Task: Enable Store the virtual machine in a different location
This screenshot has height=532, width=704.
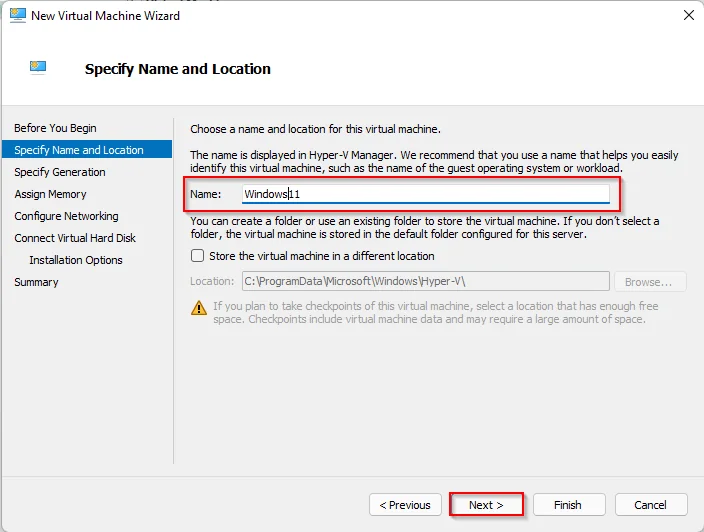Action: click(x=198, y=256)
